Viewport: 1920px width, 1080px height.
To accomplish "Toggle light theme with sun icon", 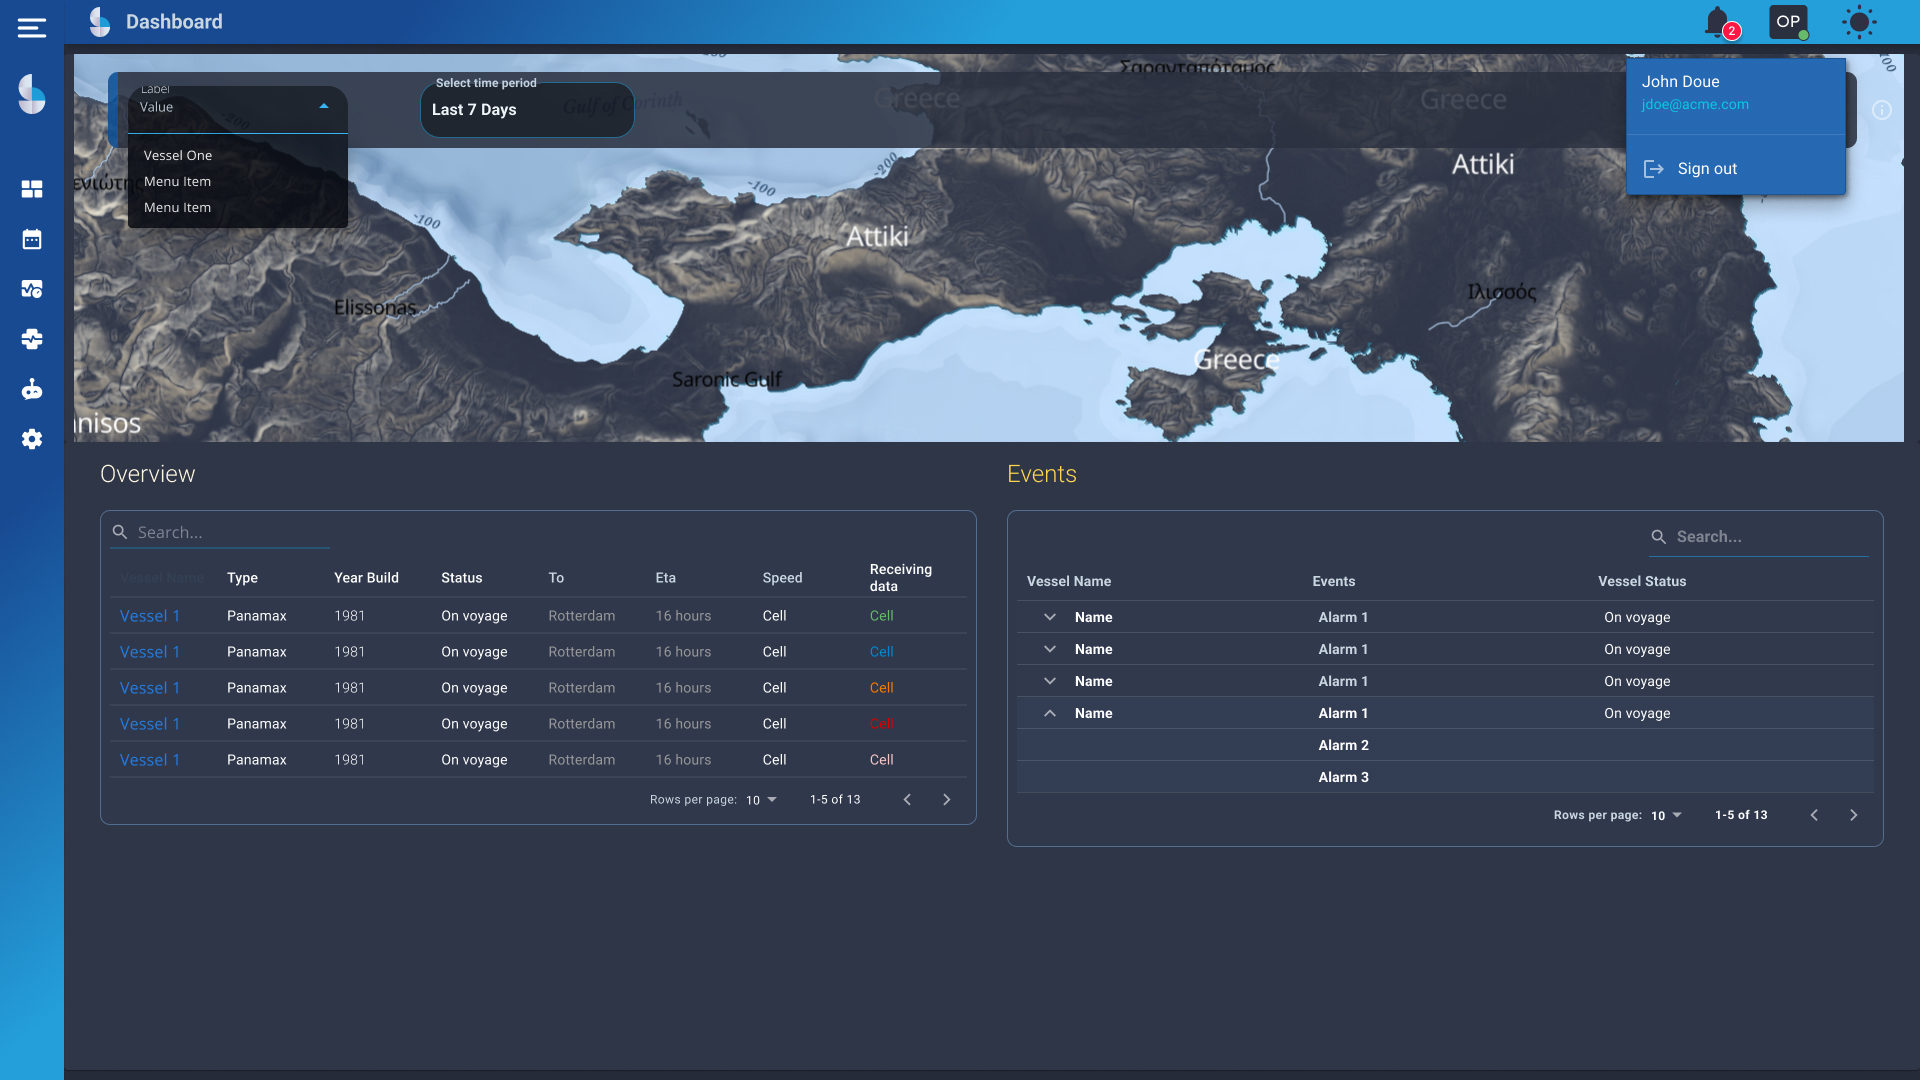I will click(x=1859, y=22).
